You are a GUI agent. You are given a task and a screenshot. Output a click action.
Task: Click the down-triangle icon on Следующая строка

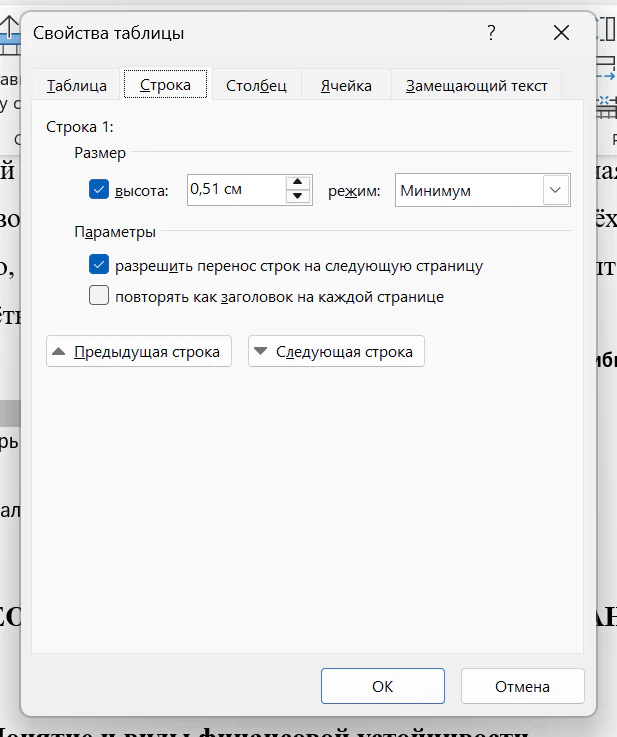pyautogui.click(x=260, y=351)
